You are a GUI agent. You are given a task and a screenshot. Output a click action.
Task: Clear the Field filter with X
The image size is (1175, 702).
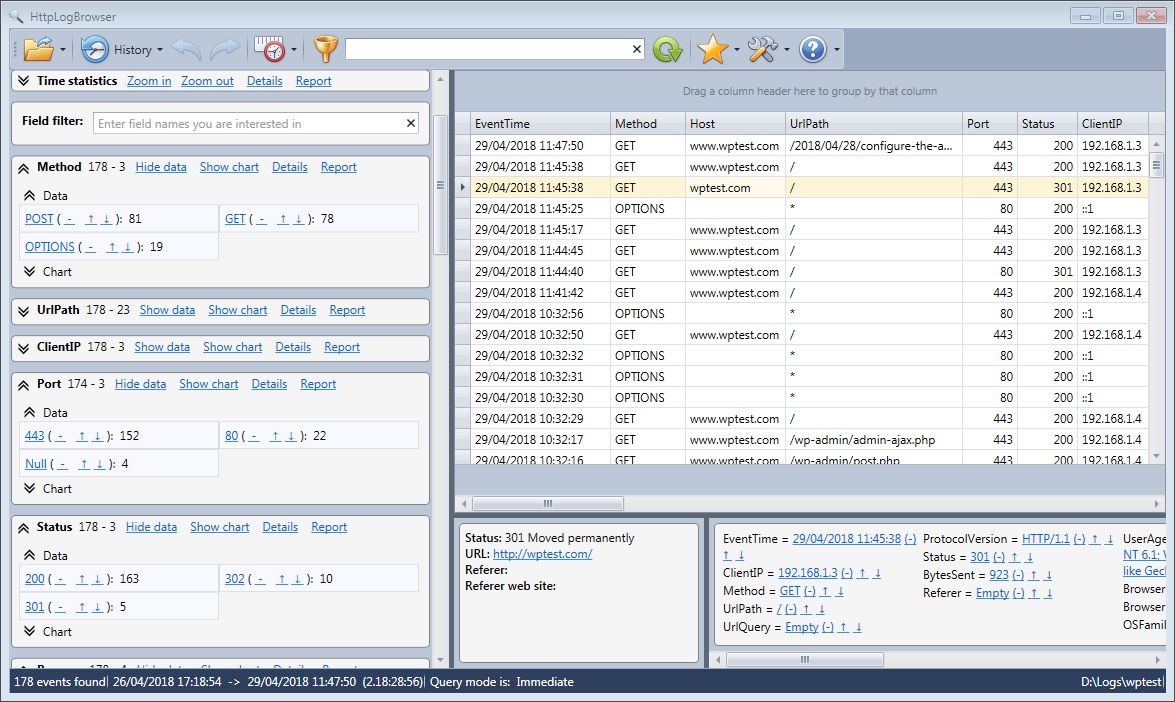[411, 123]
